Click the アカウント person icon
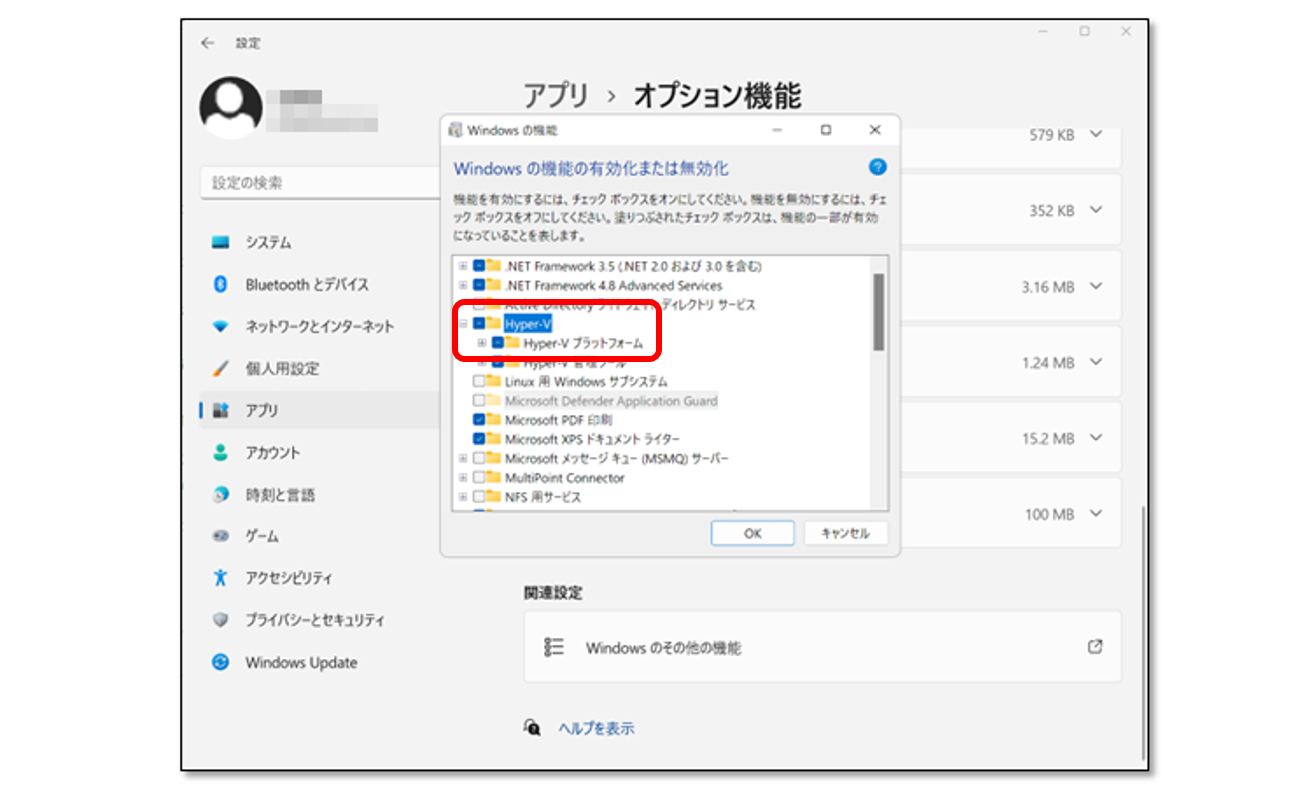The image size is (1310, 789). tap(221, 453)
